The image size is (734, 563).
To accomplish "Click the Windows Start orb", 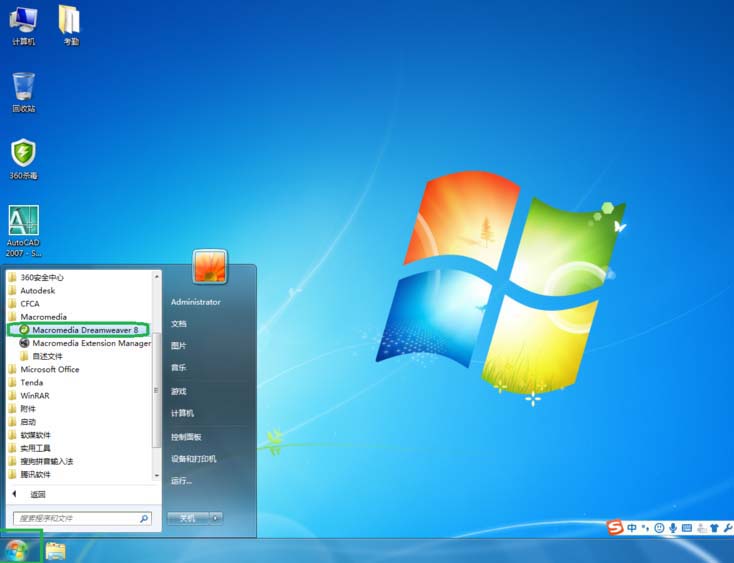I will pos(18,550).
